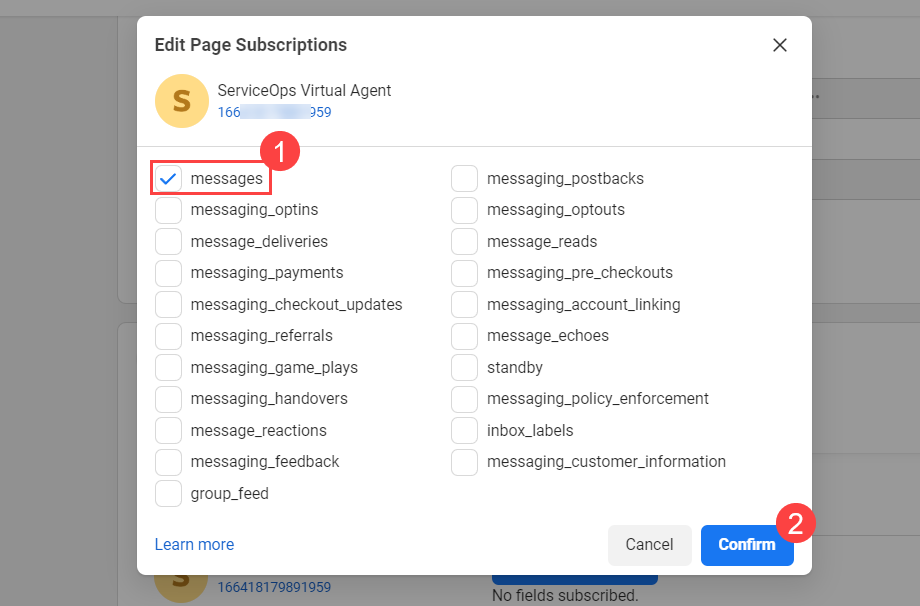This screenshot has width=920, height=606.
Task: Enable messaging_payments subscription
Action: (167, 272)
